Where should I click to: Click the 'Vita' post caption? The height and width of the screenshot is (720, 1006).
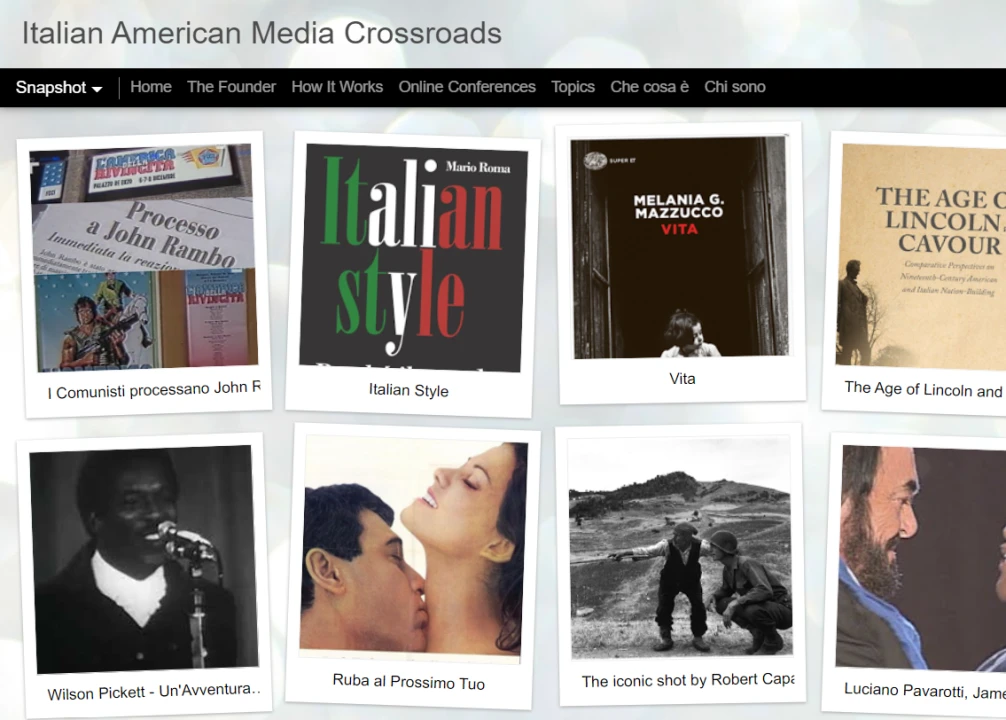point(682,379)
